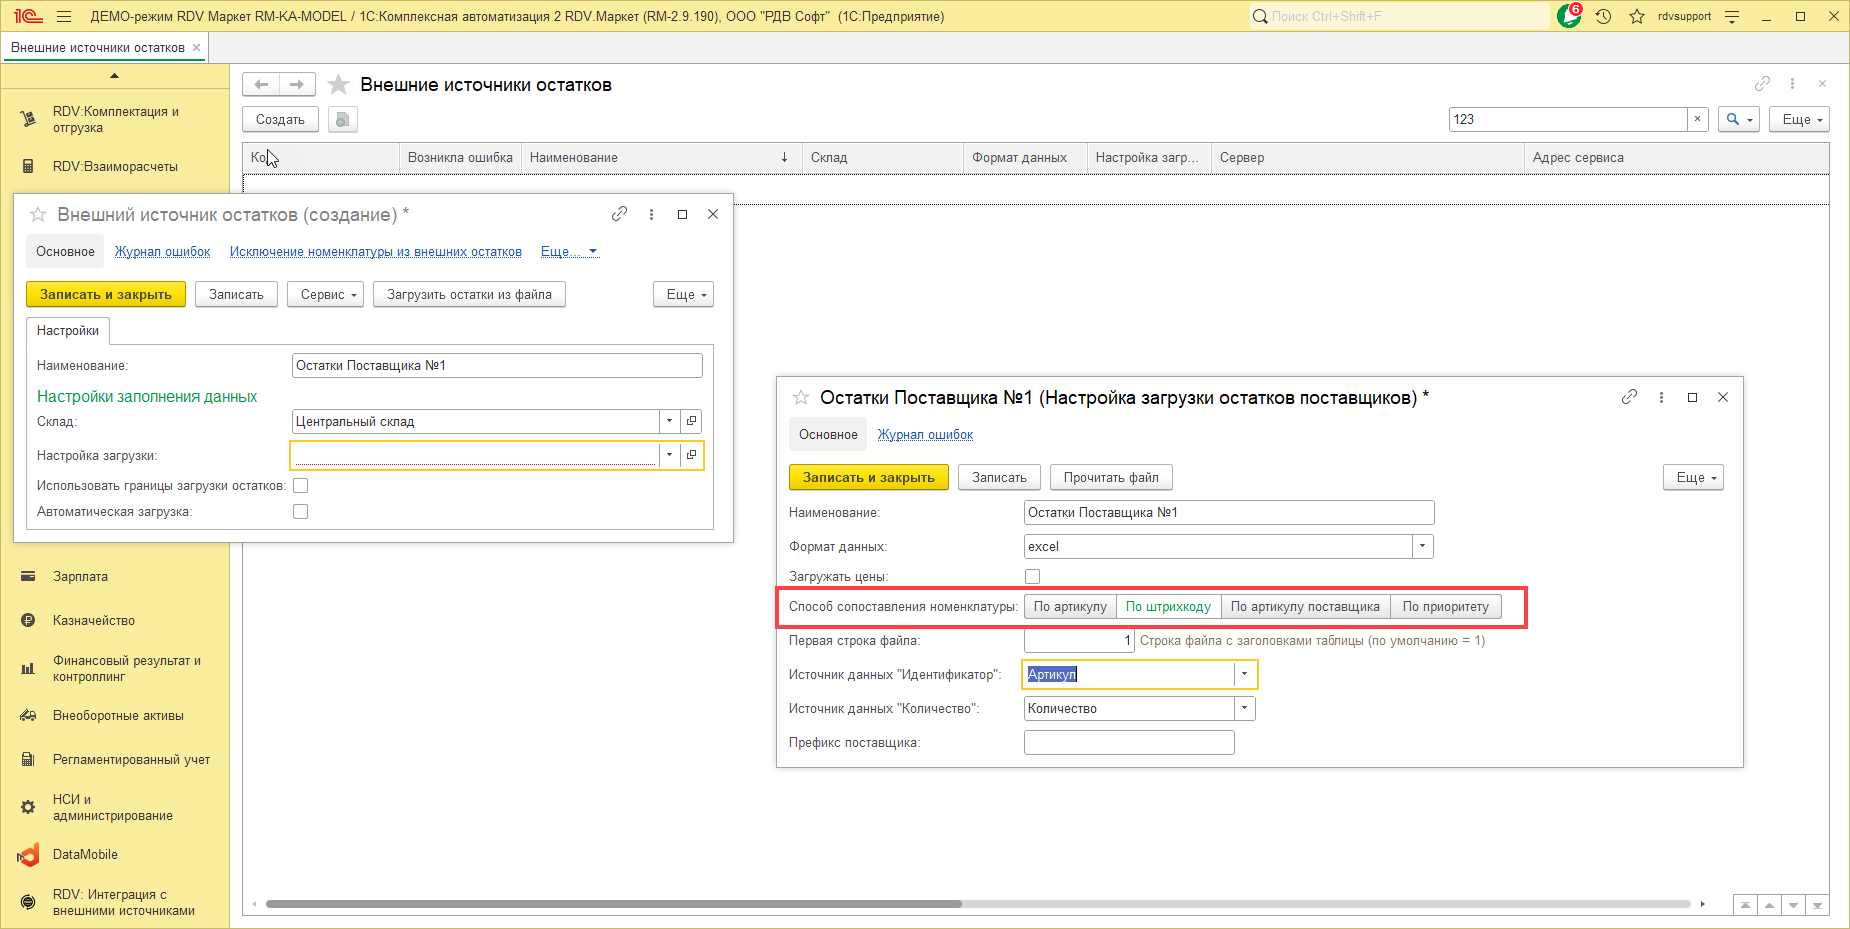Get link icon in Остатки Поставщика №1 window
Image resolution: width=1850 pixels, height=929 pixels.
tap(1629, 397)
